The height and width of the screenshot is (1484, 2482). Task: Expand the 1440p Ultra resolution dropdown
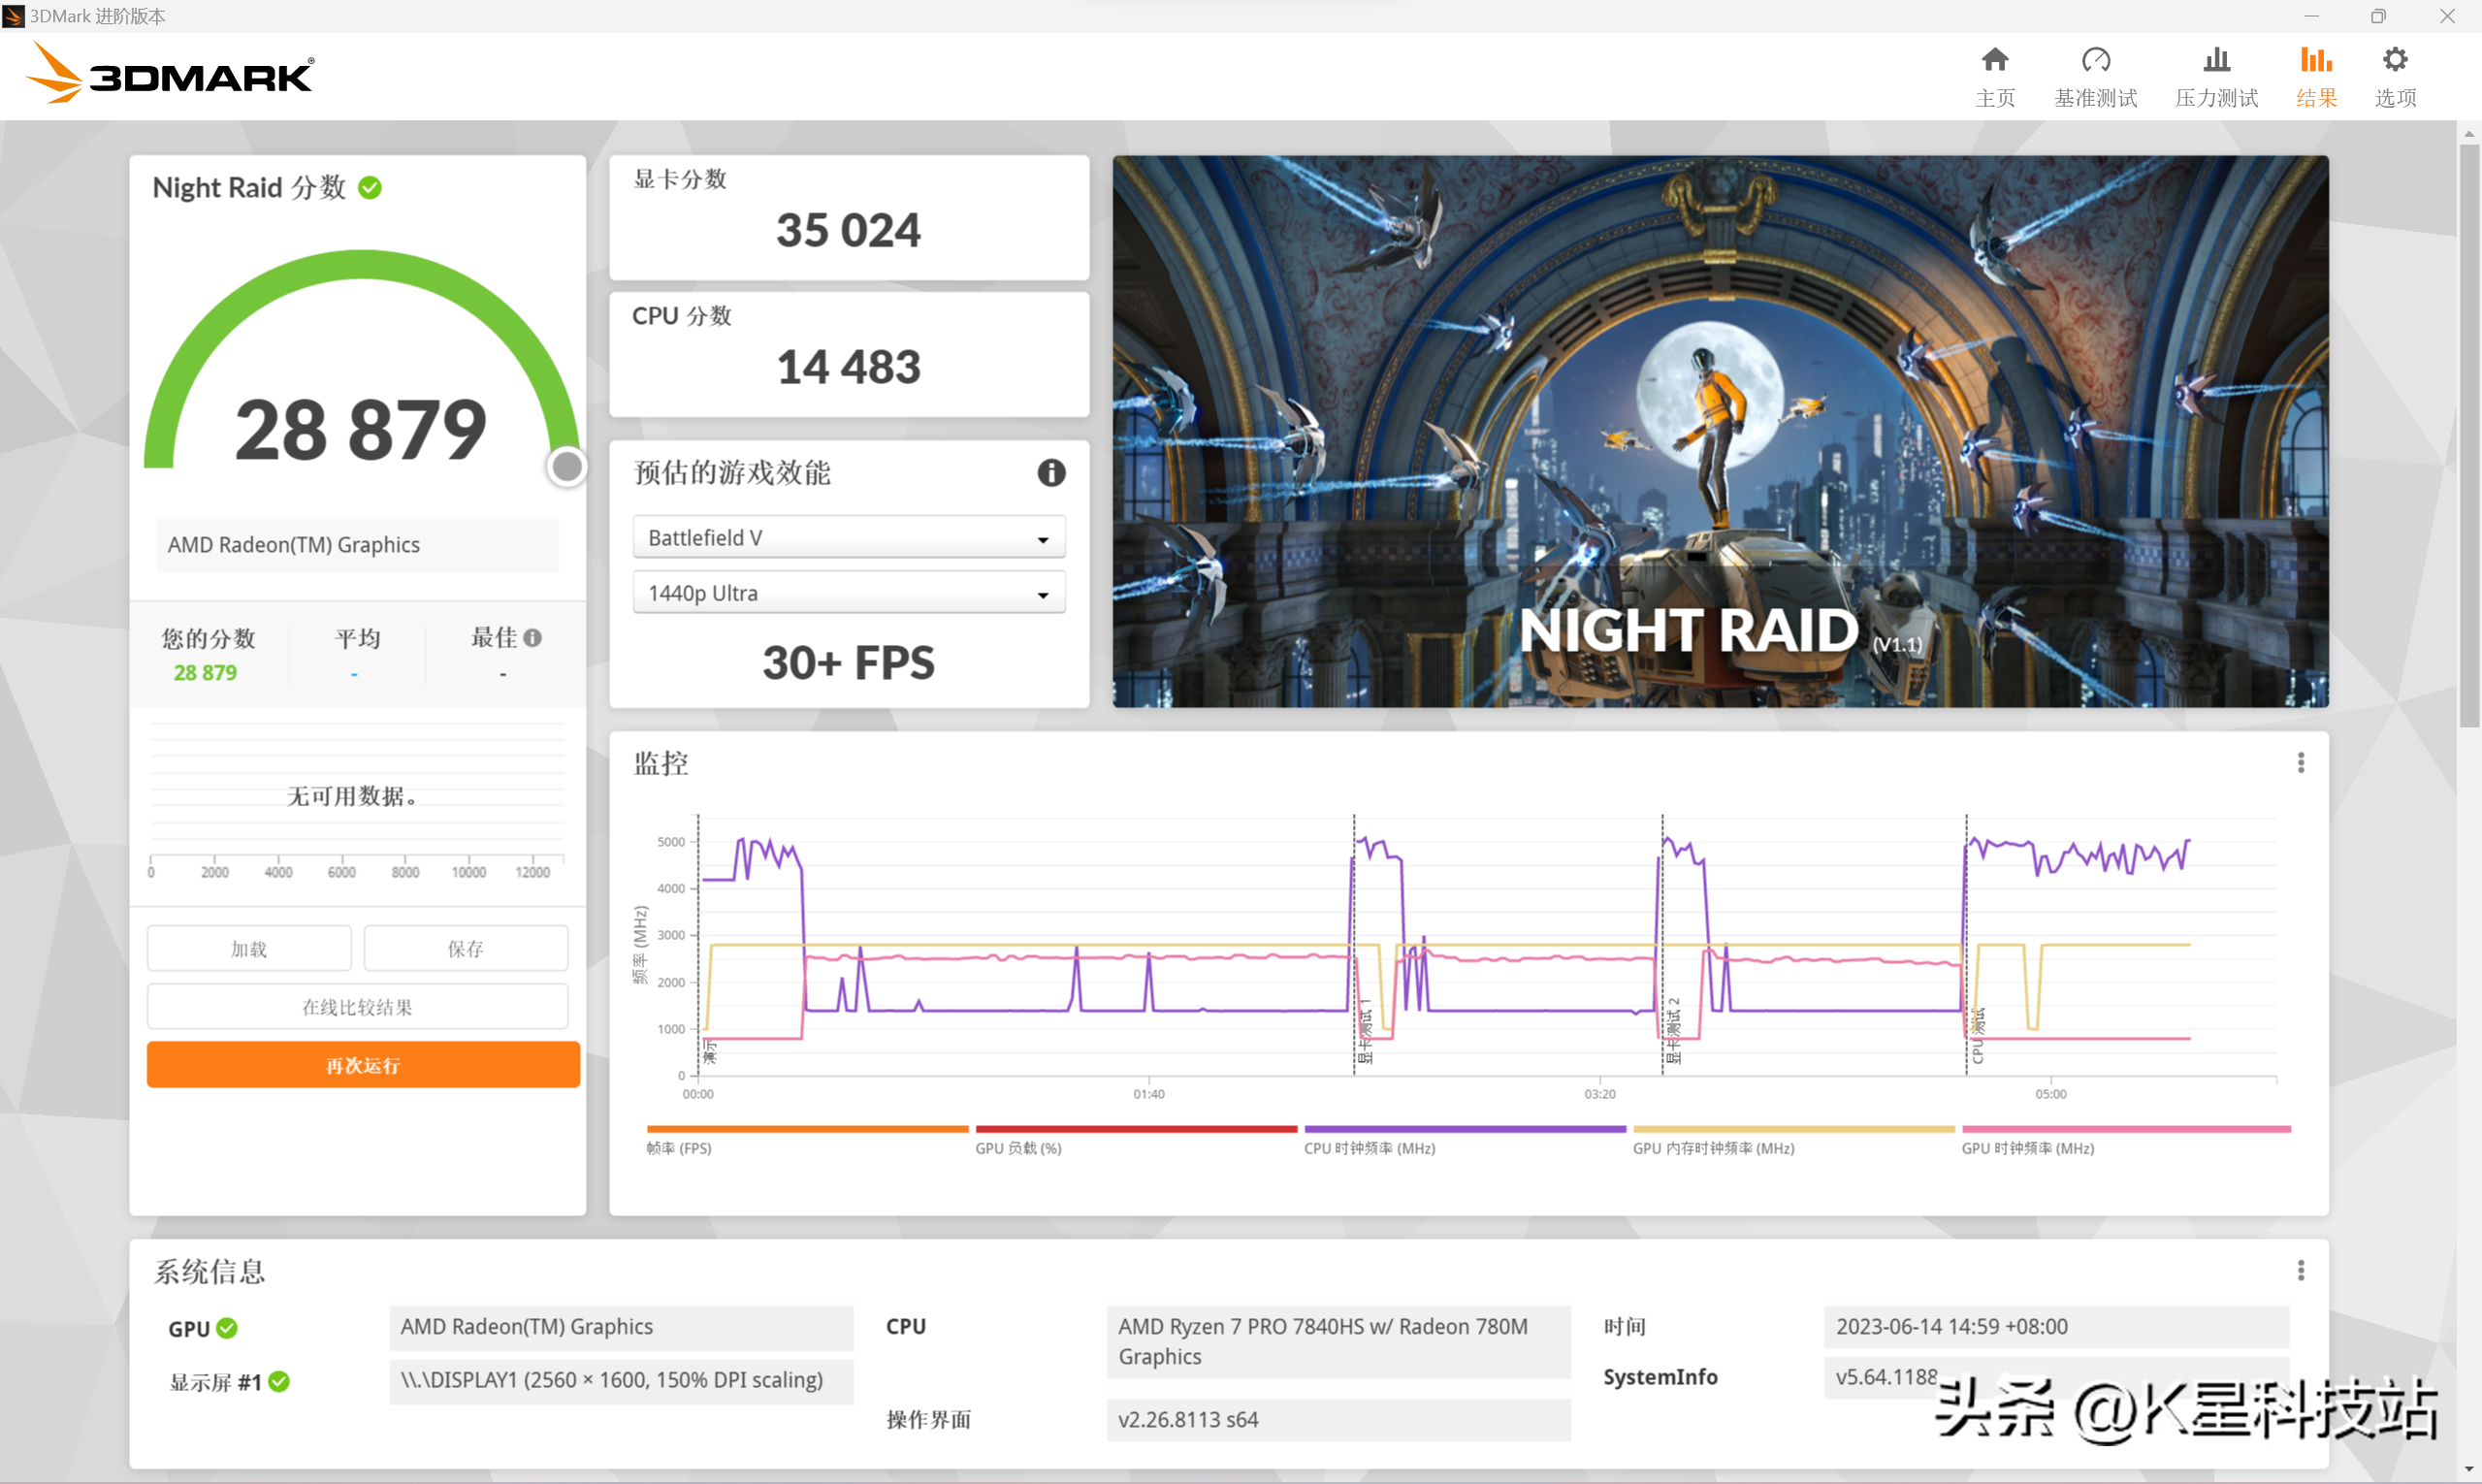click(848, 593)
